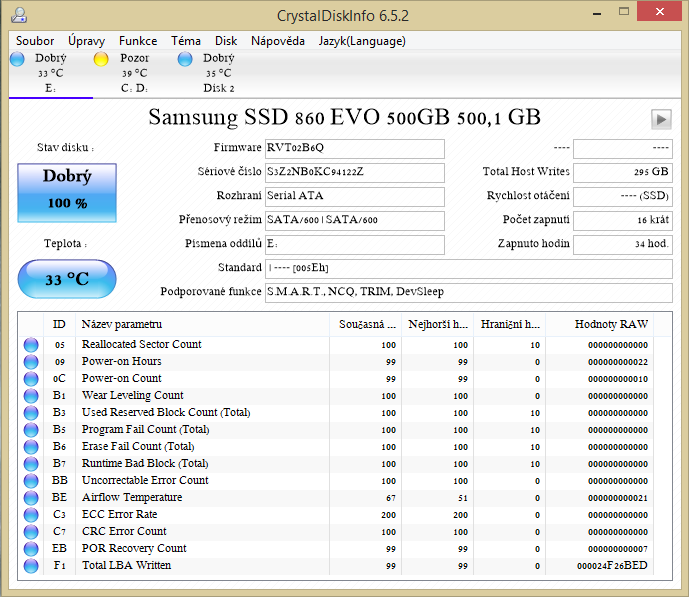This screenshot has height=597, width=689.
Task: Click the 33 °C temperature button
Action: pyautogui.click(x=67, y=279)
